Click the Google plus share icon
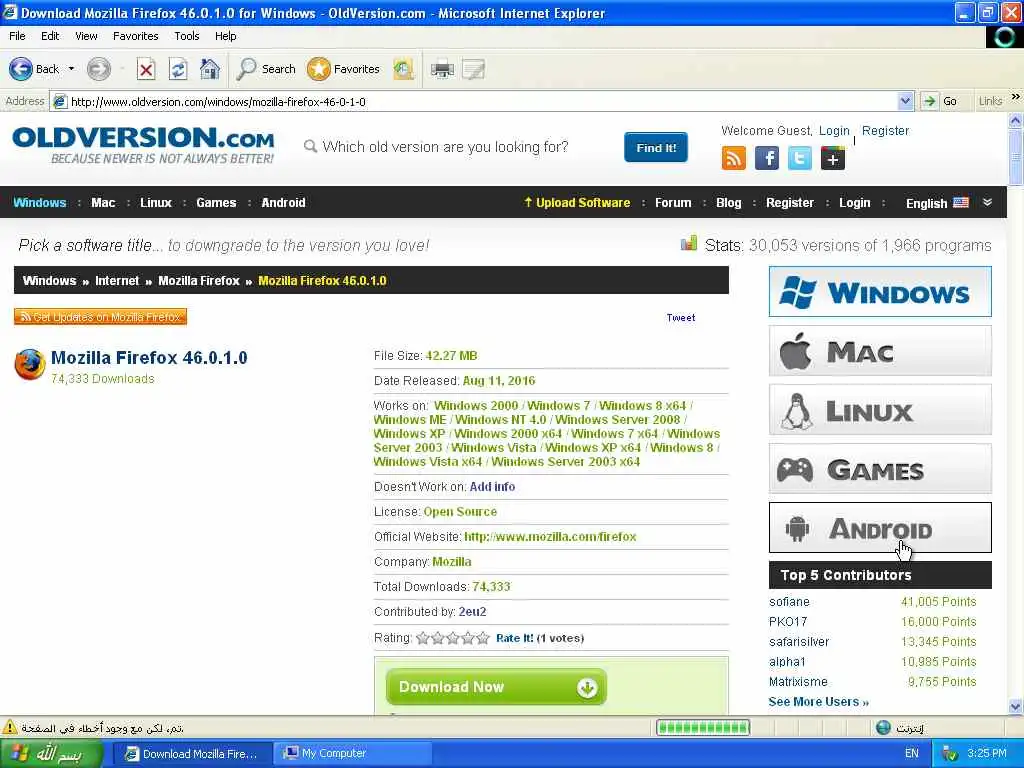1024x768 pixels. (833, 158)
